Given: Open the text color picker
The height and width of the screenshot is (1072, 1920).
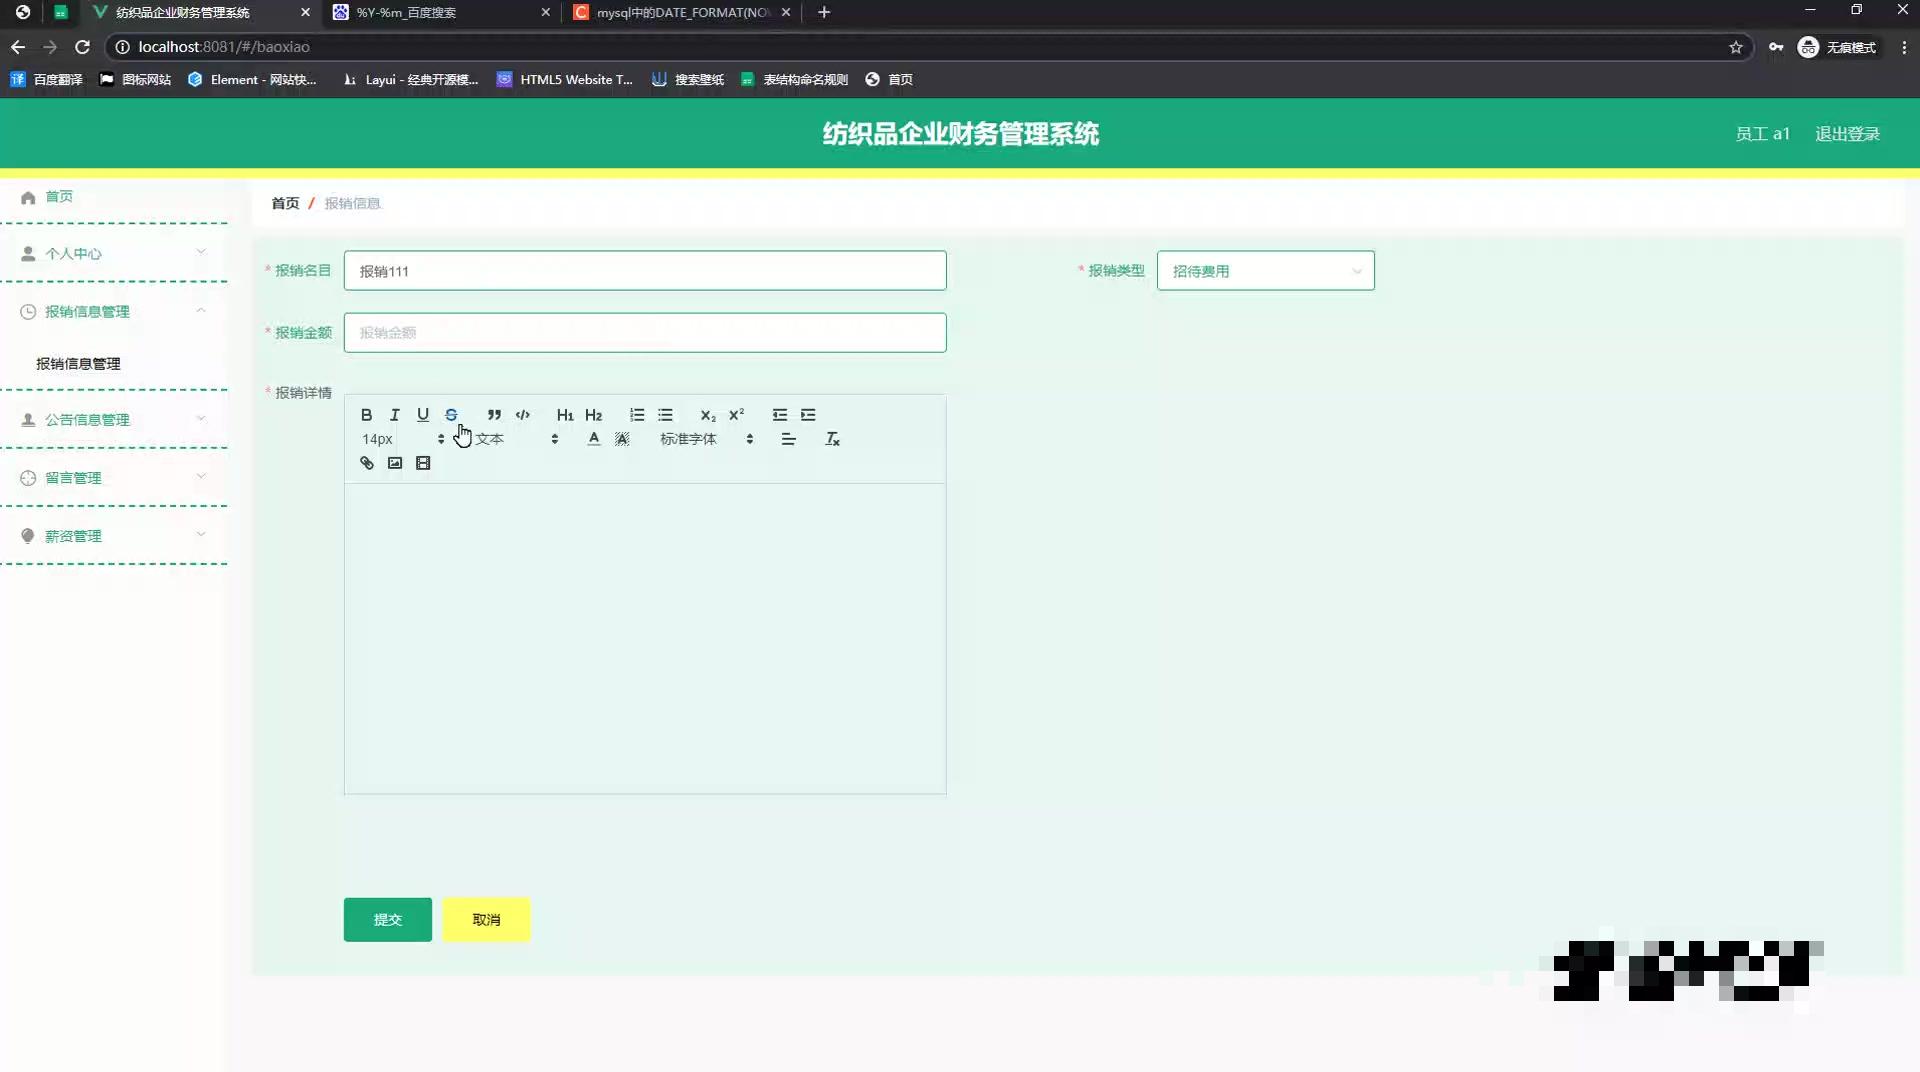Looking at the screenshot, I should pyautogui.click(x=594, y=439).
